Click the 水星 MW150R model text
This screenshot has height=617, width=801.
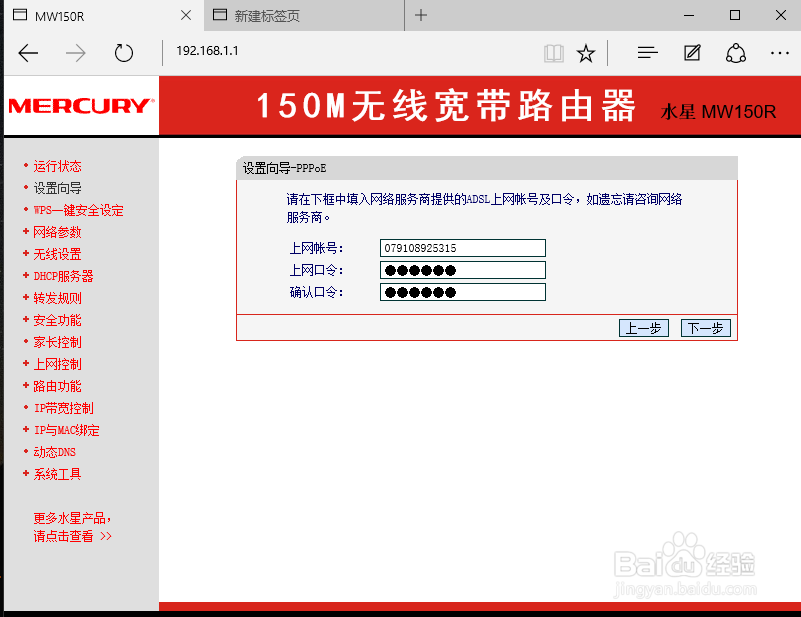(x=718, y=111)
